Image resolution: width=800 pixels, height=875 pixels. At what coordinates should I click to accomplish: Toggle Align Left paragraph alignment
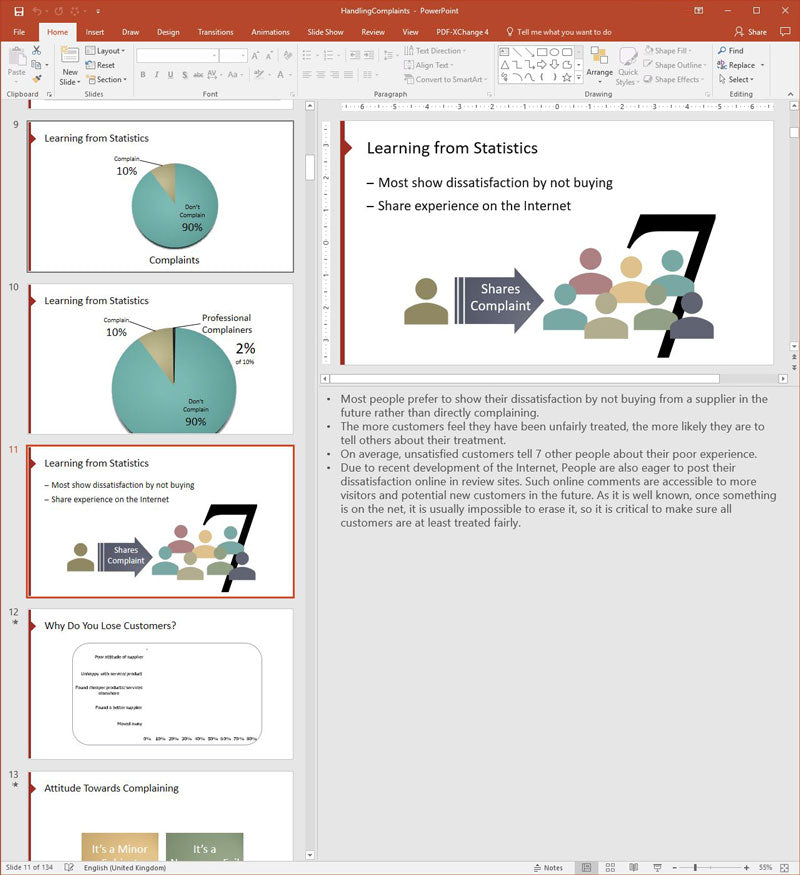(307, 74)
